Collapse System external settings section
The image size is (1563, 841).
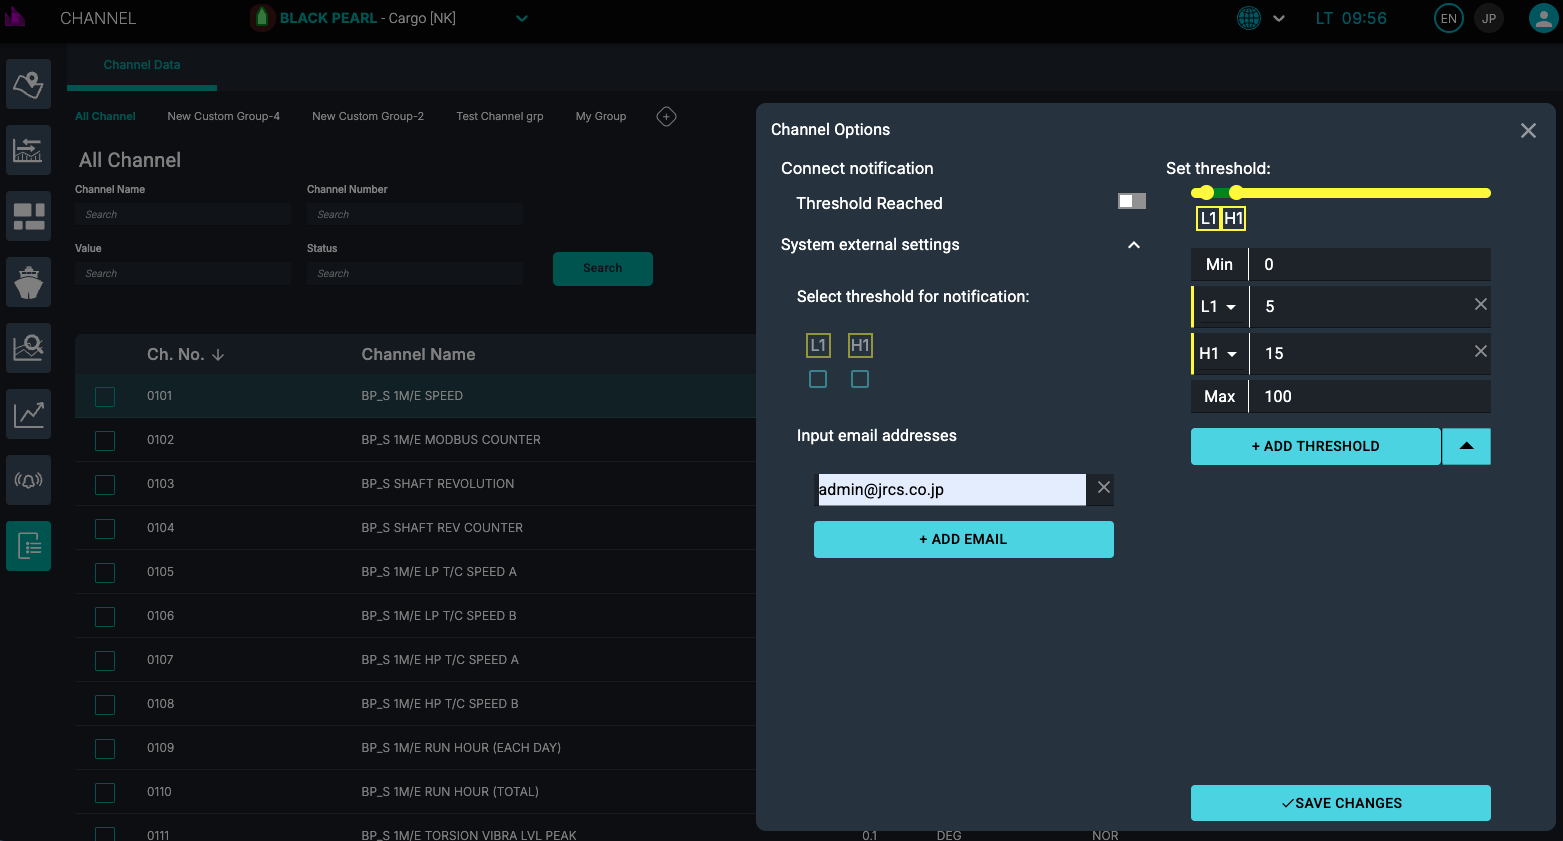tap(1134, 245)
